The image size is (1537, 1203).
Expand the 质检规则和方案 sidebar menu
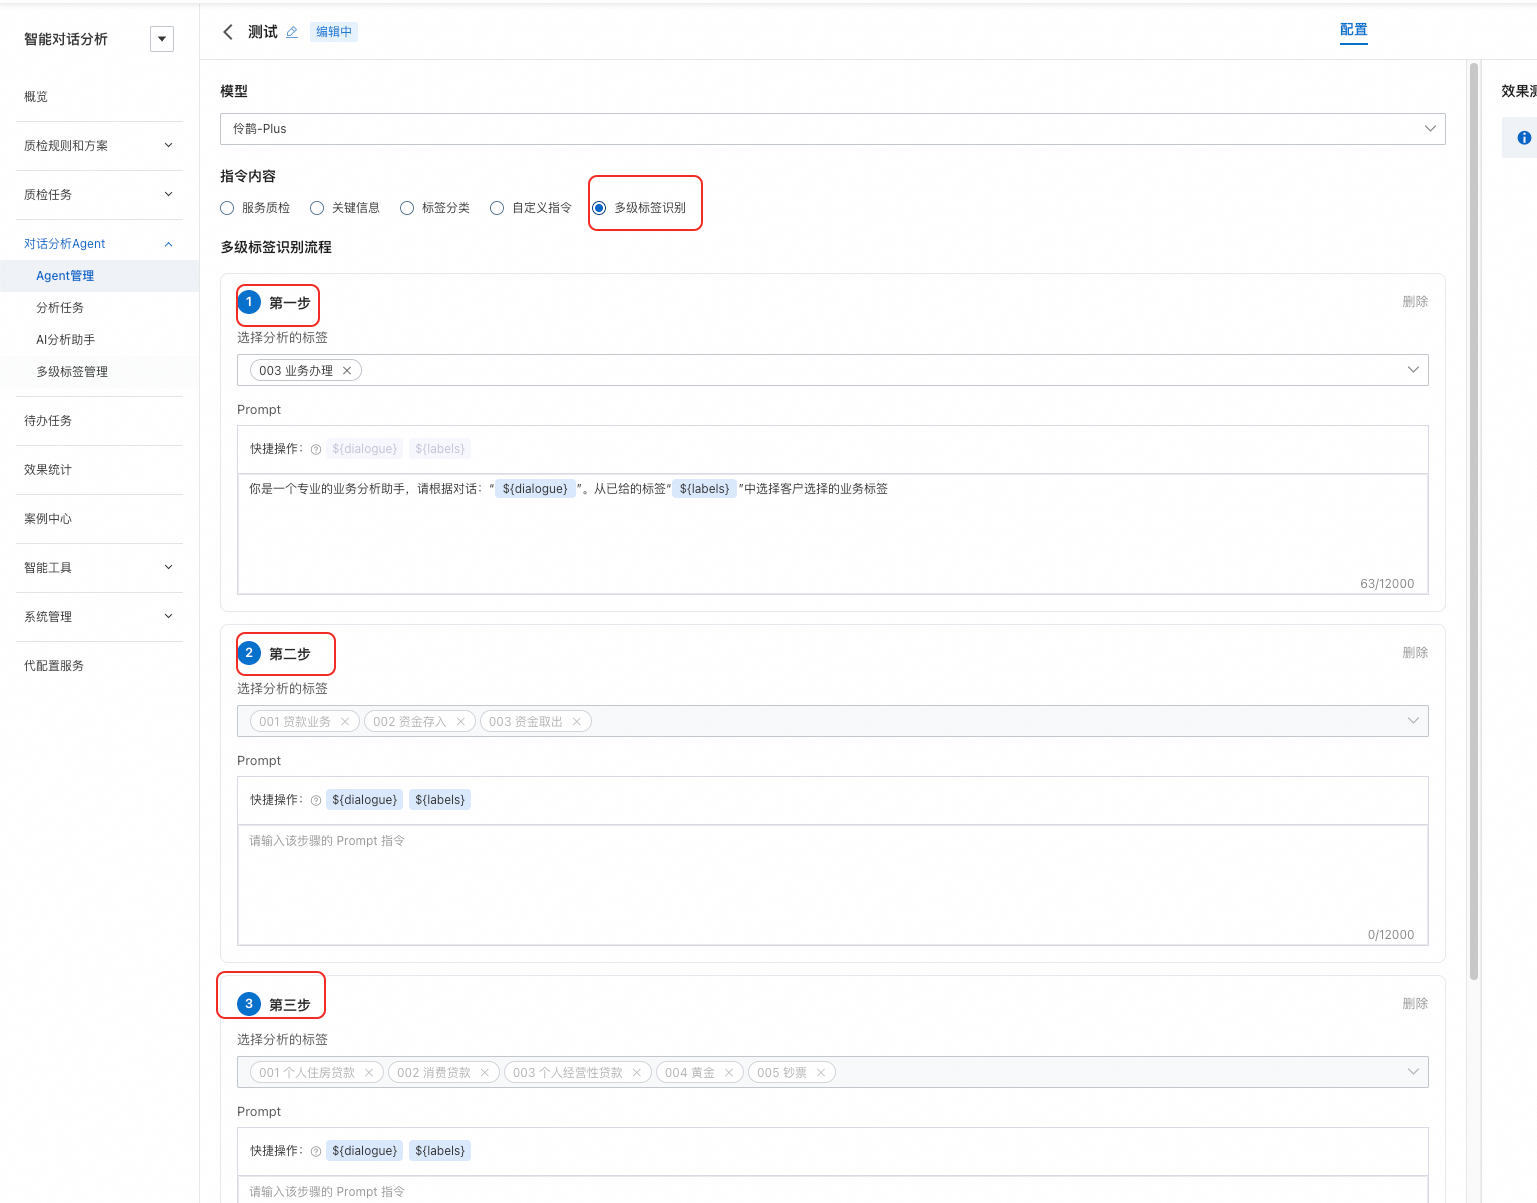(99, 146)
